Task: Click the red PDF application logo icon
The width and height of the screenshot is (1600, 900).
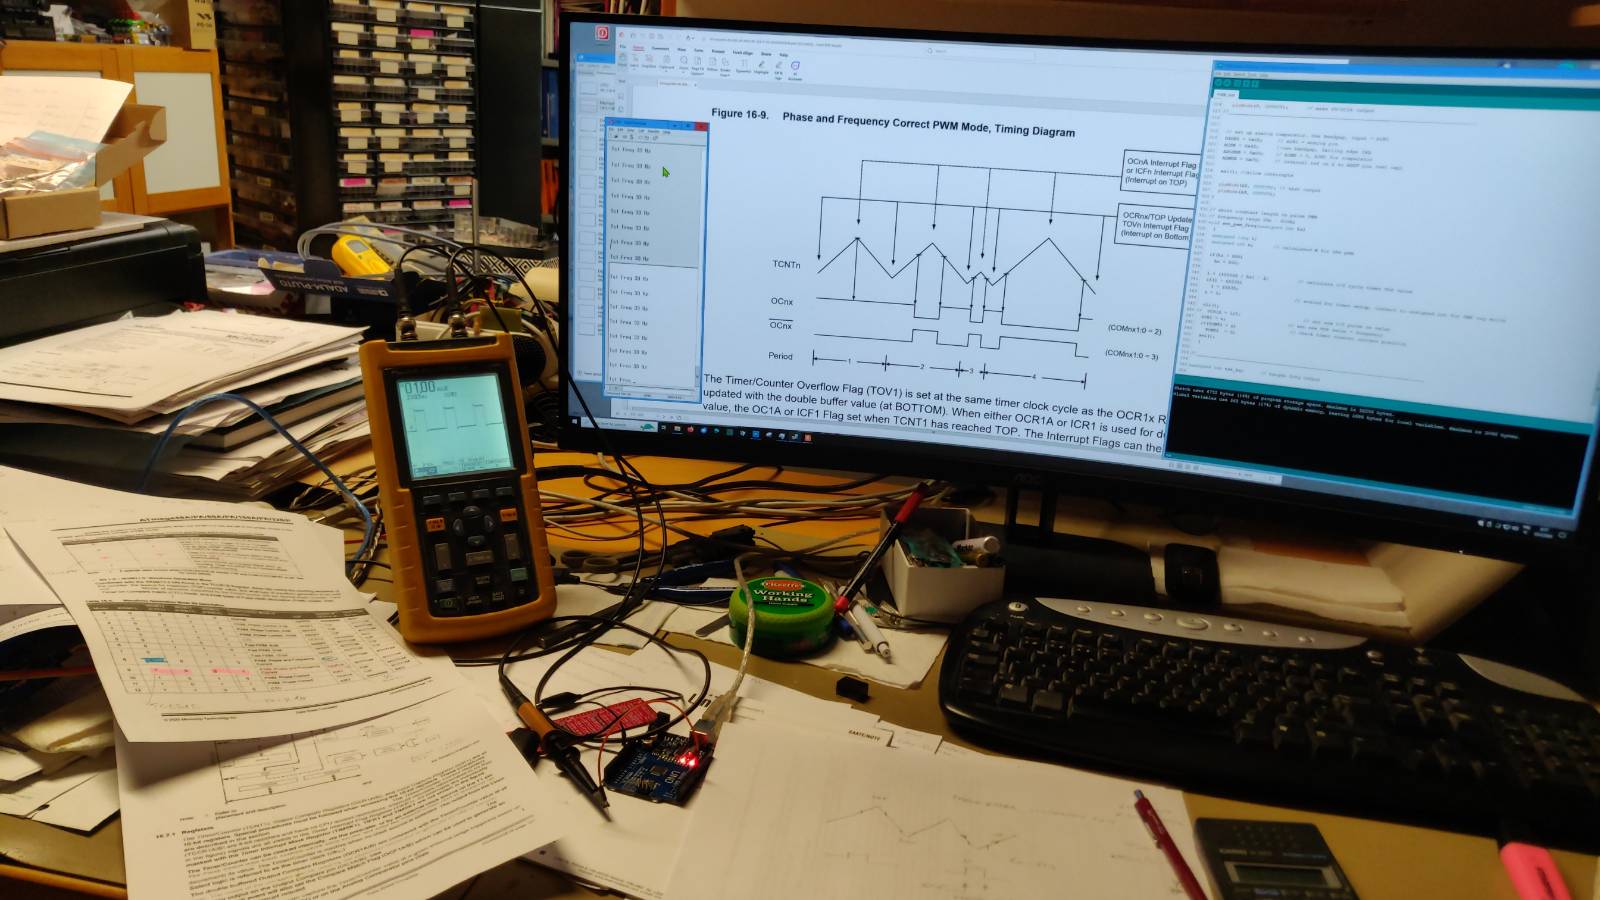Action: (x=602, y=33)
